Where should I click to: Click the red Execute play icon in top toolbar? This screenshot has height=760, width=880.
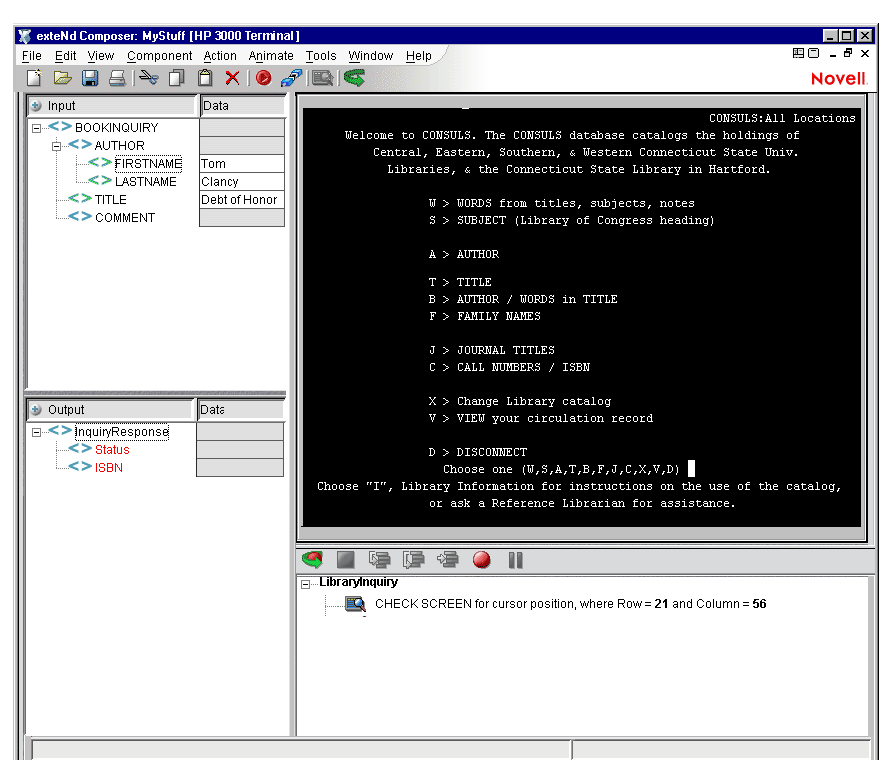click(x=263, y=78)
